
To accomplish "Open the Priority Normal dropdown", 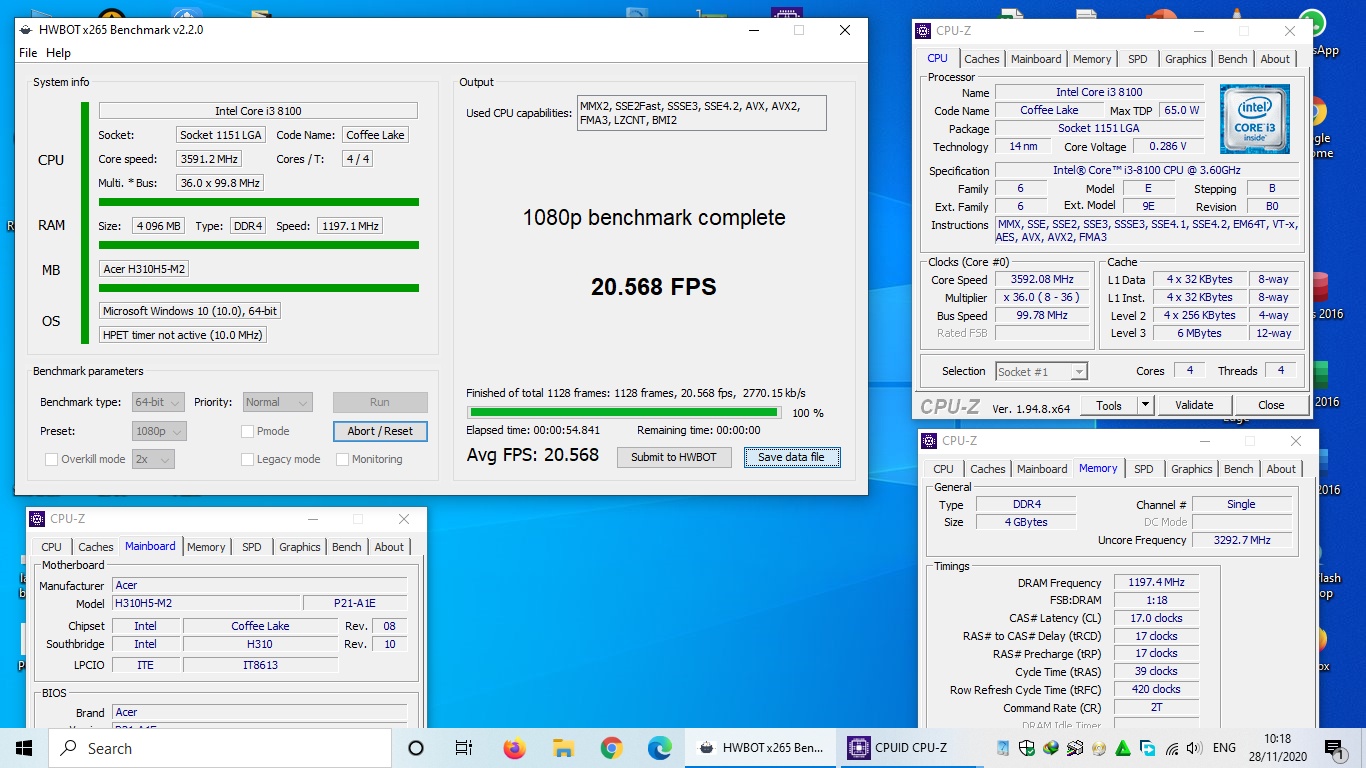I will pos(277,402).
